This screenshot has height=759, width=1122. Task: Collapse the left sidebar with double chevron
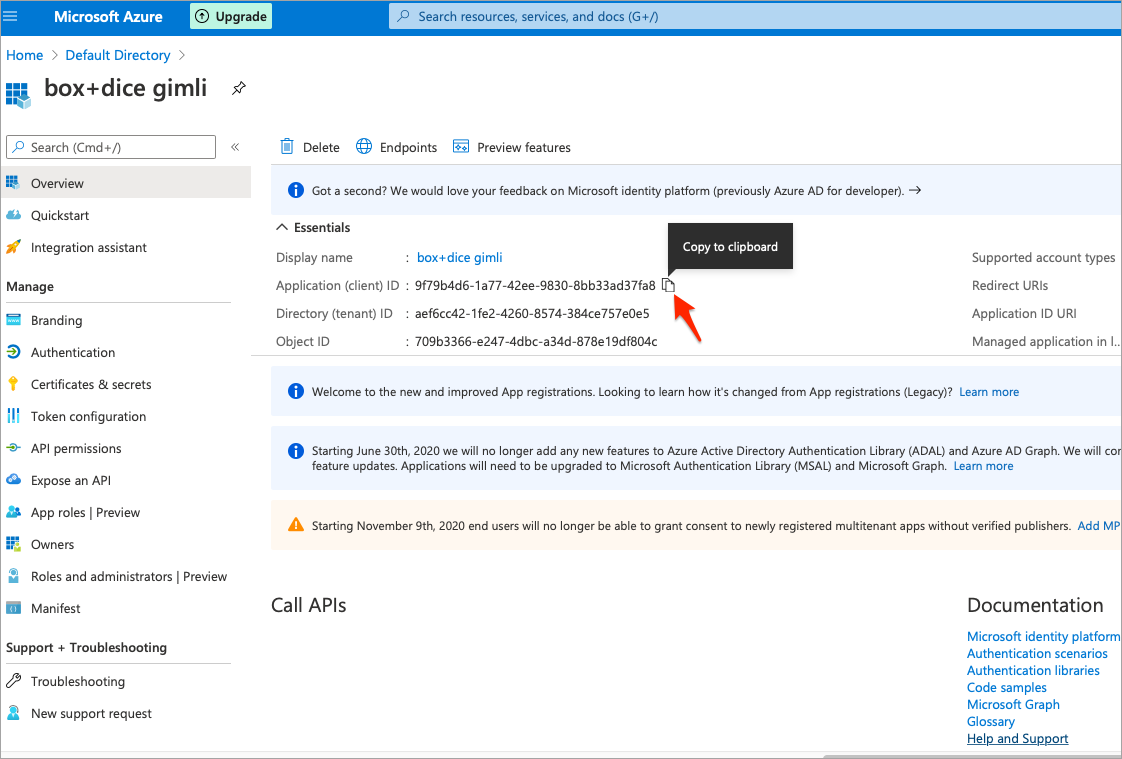(235, 147)
